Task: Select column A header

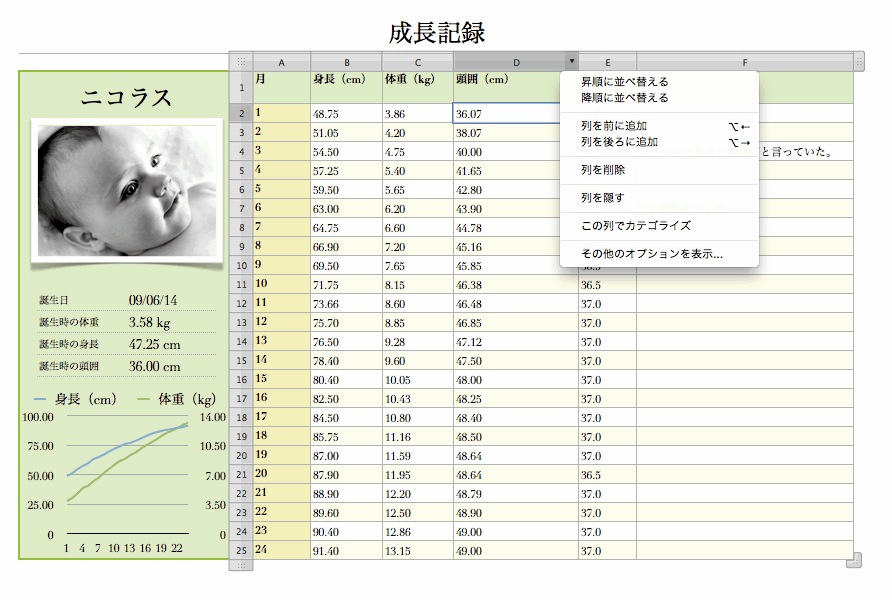Action: point(282,62)
